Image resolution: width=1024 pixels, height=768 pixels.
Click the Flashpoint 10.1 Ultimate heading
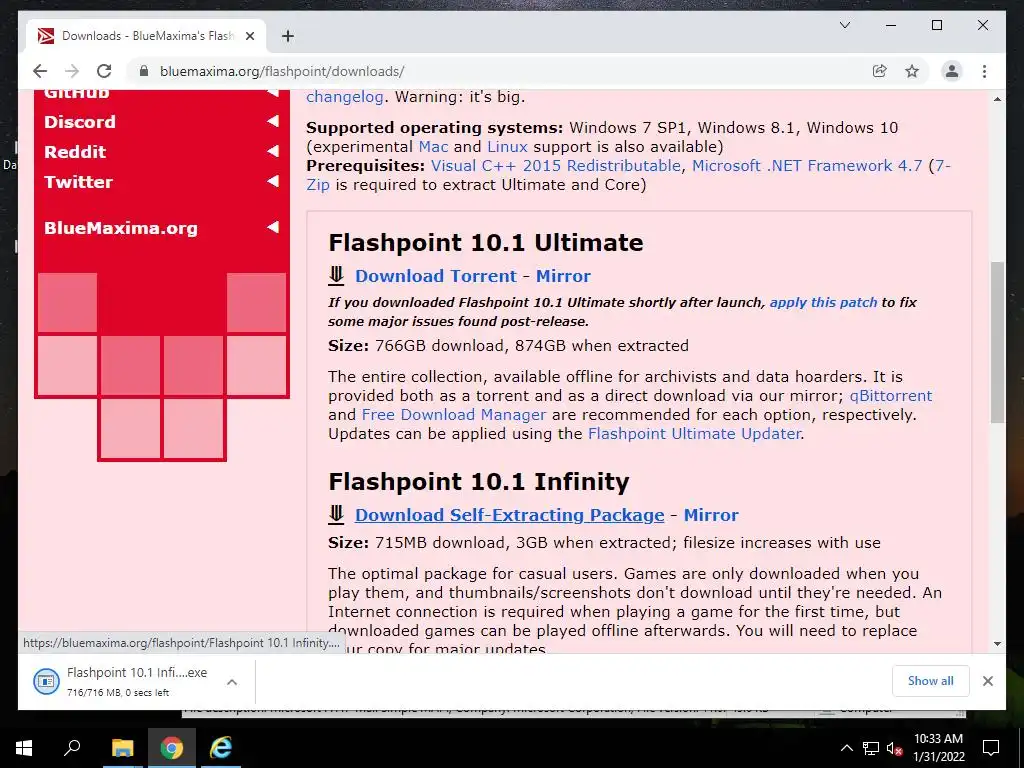pos(486,243)
